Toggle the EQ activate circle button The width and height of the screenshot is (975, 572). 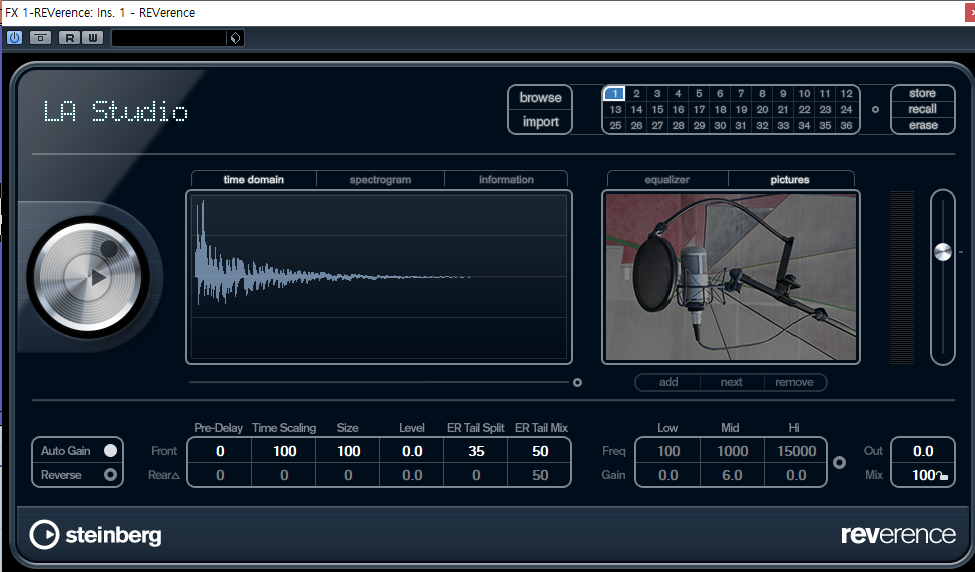pos(839,463)
